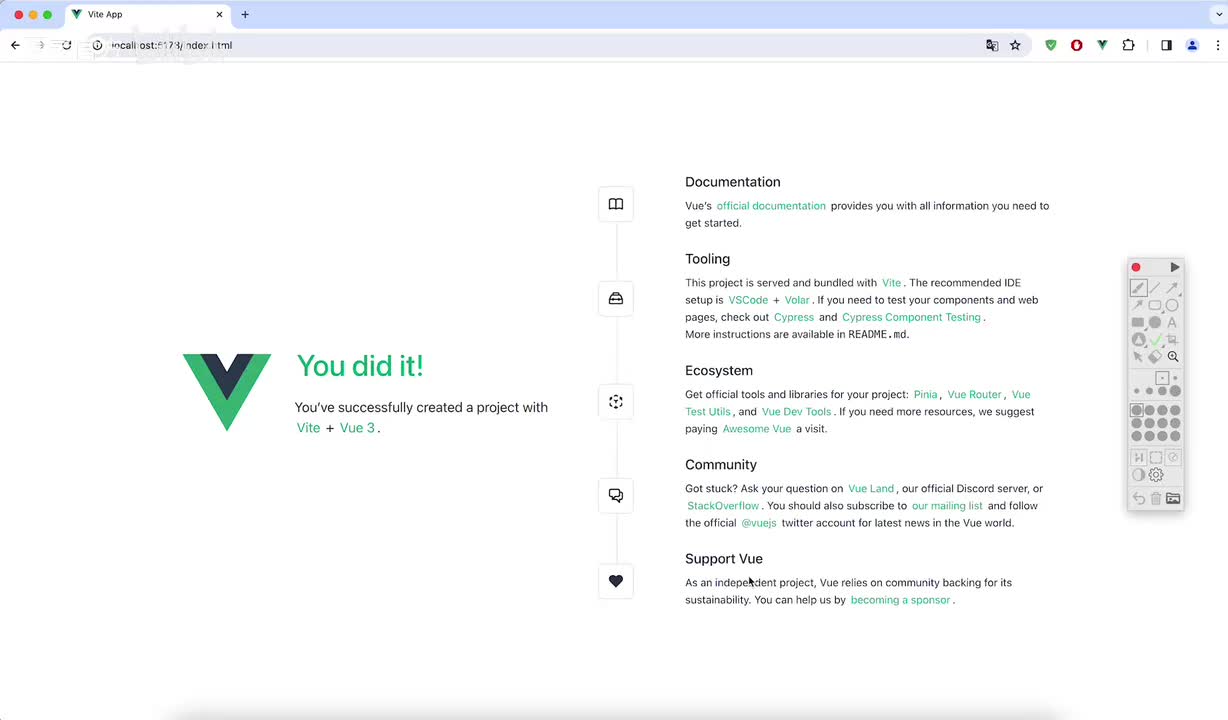Viewport: 1228px width, 720px height.
Task: Select the magnifier zoom tool in palette
Action: [x=1173, y=357]
